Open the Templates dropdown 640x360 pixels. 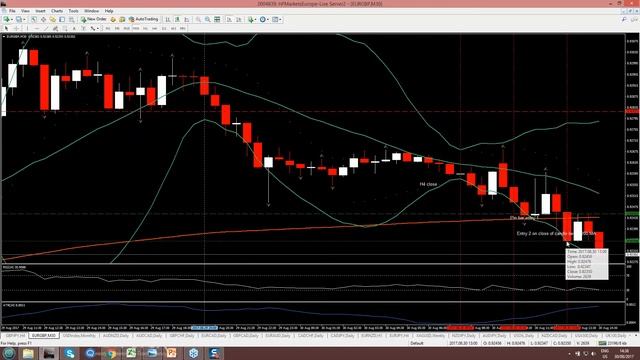click(x=276, y=19)
